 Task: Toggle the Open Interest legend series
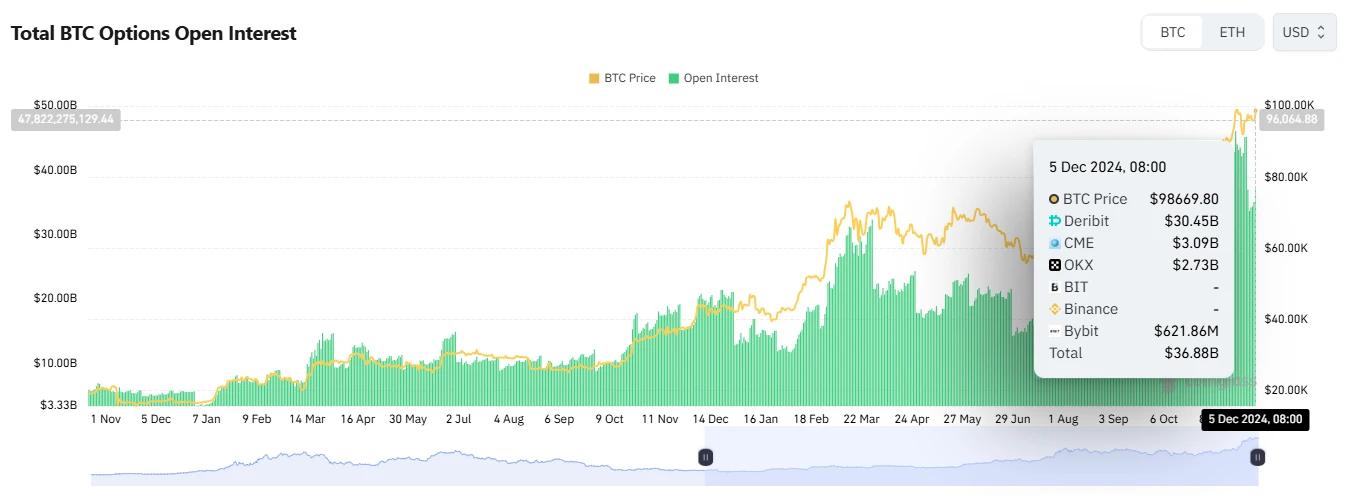[x=720, y=78]
